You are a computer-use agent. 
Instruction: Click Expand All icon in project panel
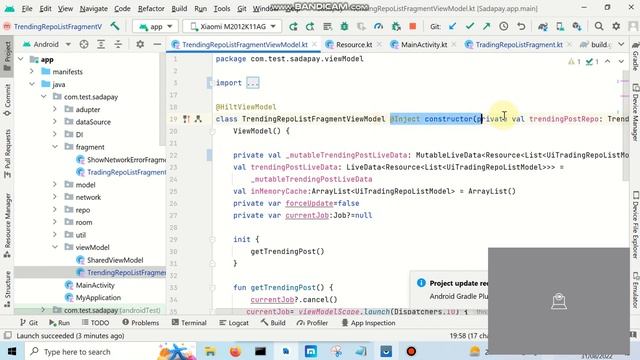click(101, 44)
